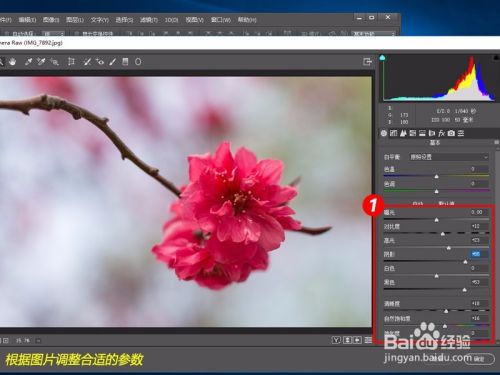Copy current settings to Before icon
Screen dimensions: 500x375
click(357, 340)
